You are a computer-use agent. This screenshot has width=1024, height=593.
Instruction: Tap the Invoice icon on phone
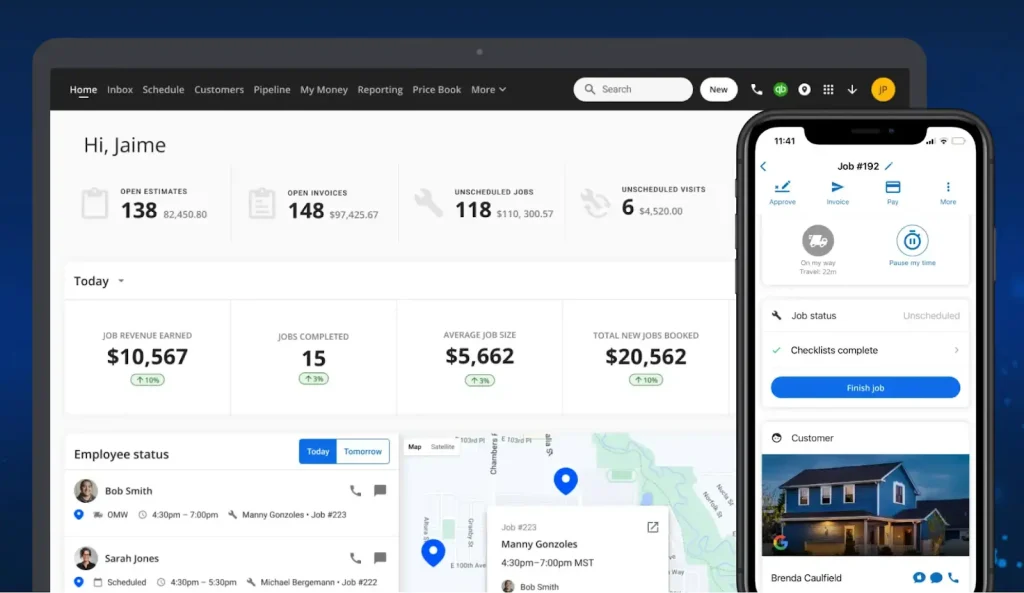click(837, 187)
